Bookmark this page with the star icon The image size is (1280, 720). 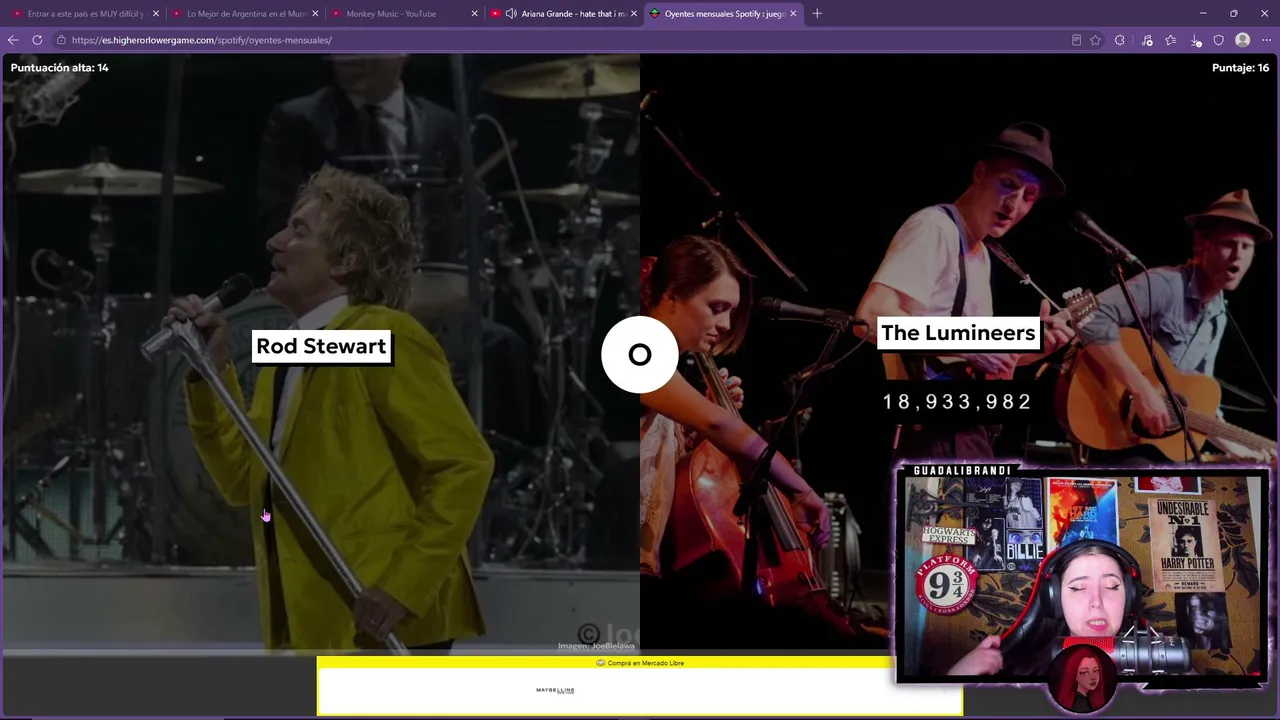1096,40
